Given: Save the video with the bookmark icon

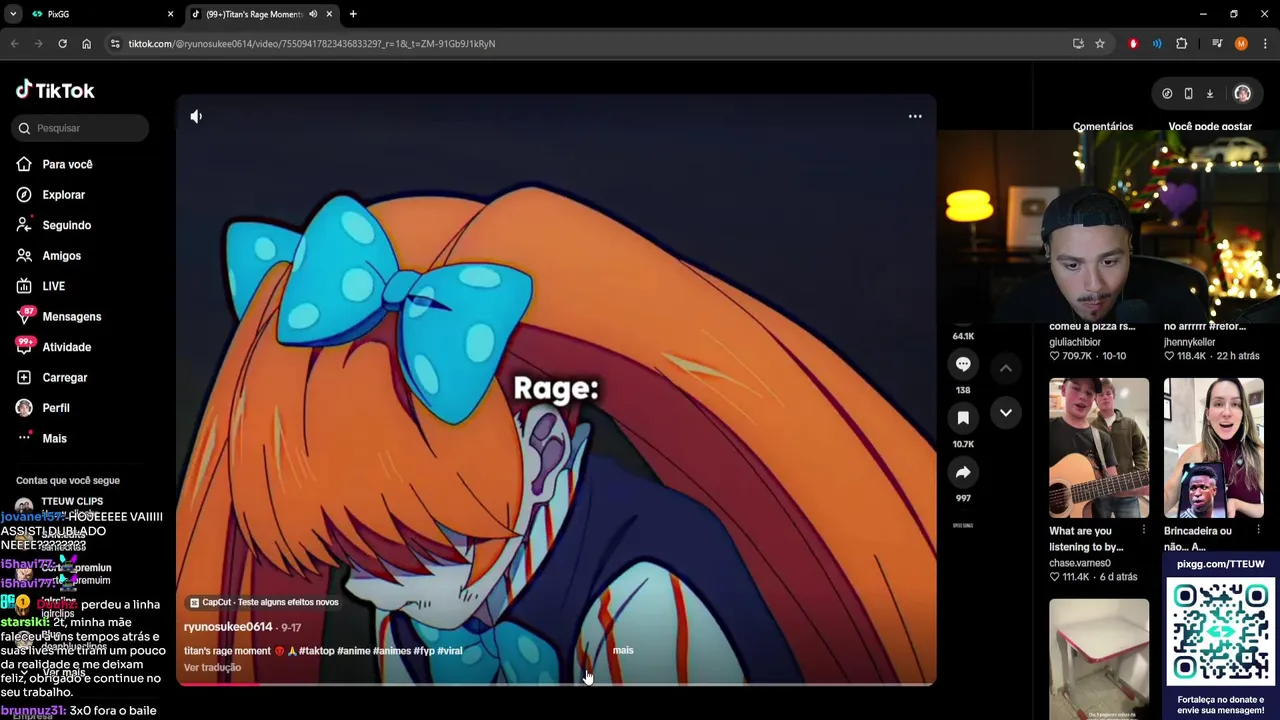Looking at the screenshot, I should click(963, 418).
